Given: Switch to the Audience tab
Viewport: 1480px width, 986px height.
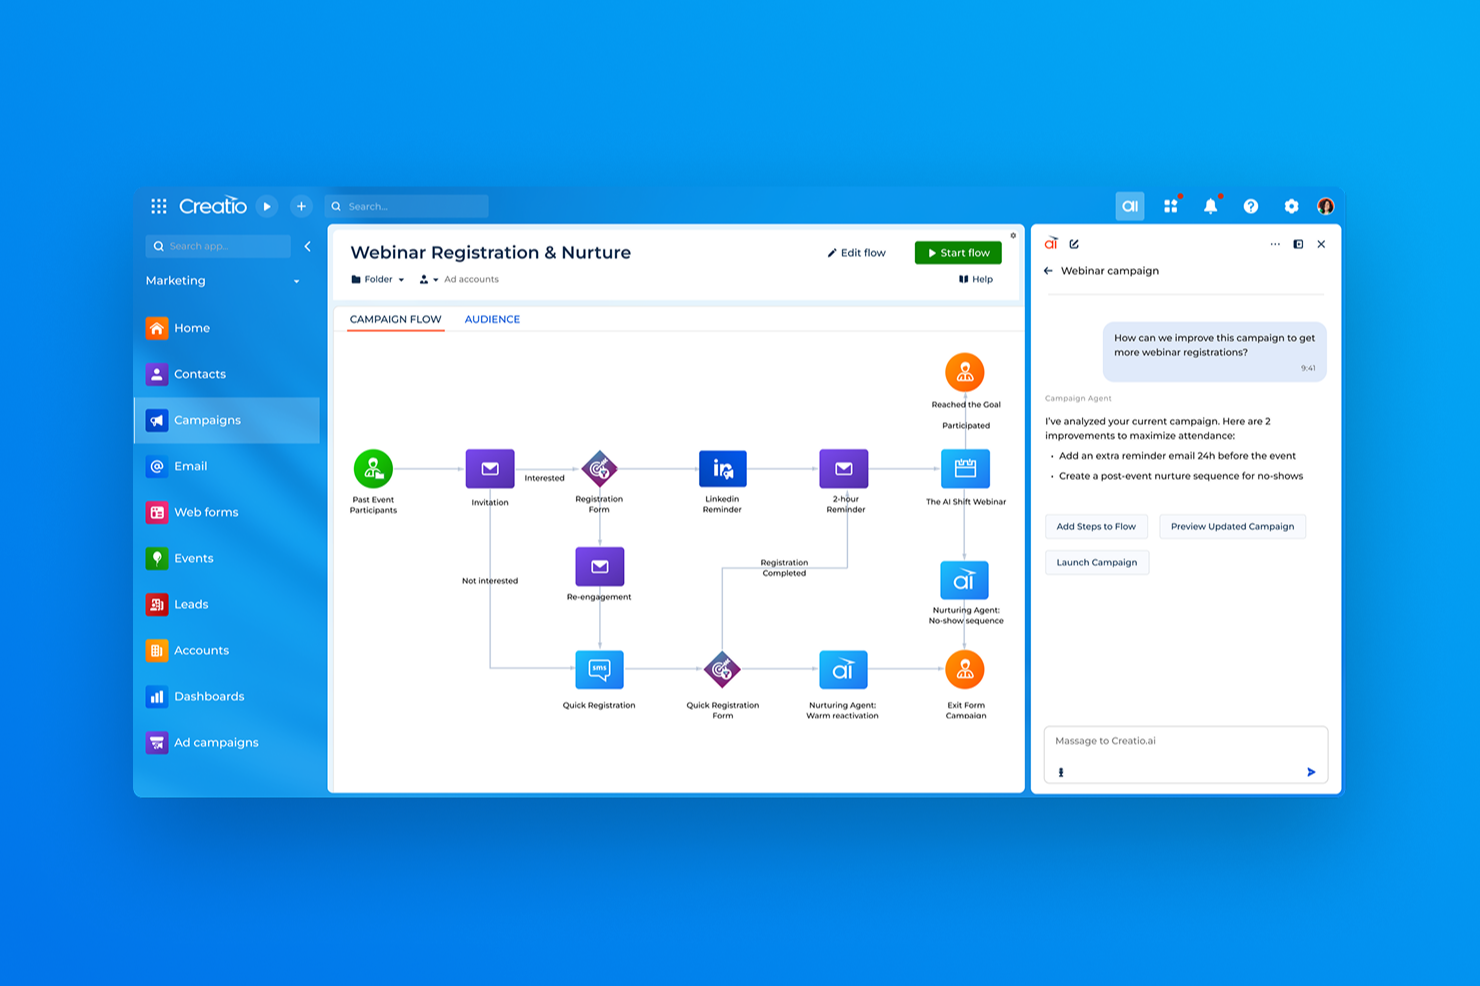Looking at the screenshot, I should (x=492, y=320).
